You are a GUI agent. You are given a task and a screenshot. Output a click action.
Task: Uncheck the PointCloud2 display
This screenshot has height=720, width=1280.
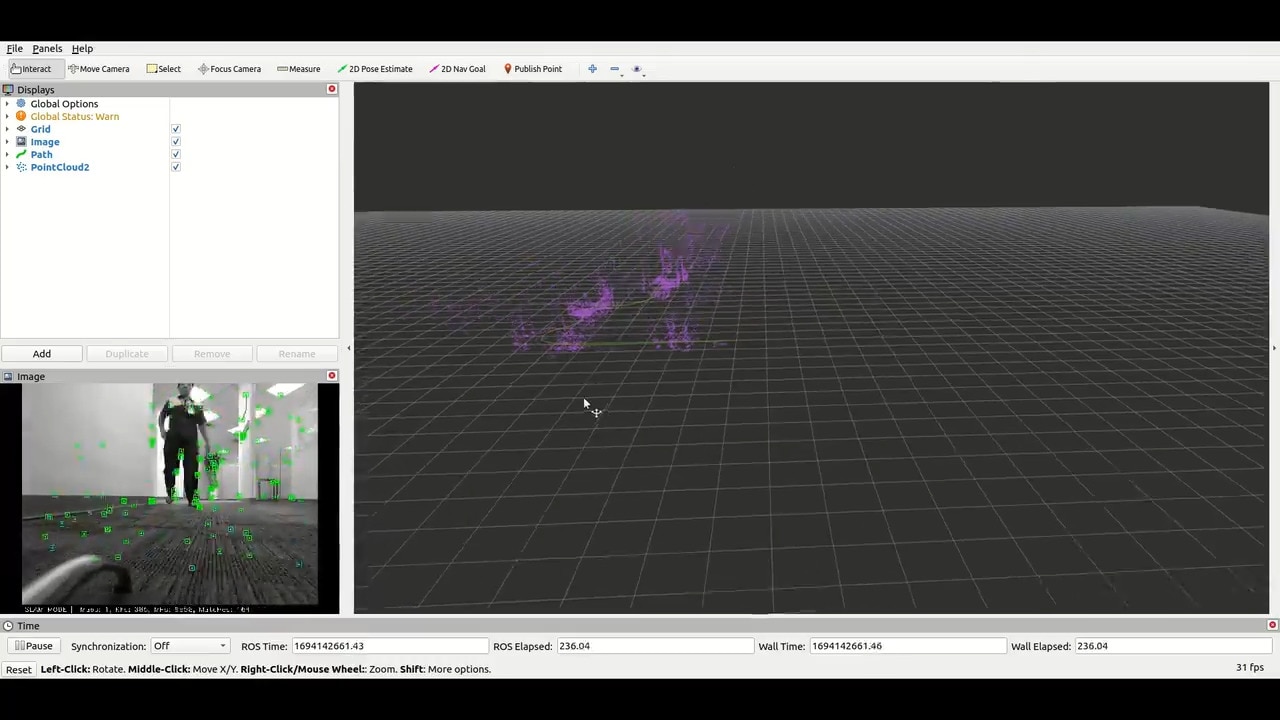pos(176,167)
